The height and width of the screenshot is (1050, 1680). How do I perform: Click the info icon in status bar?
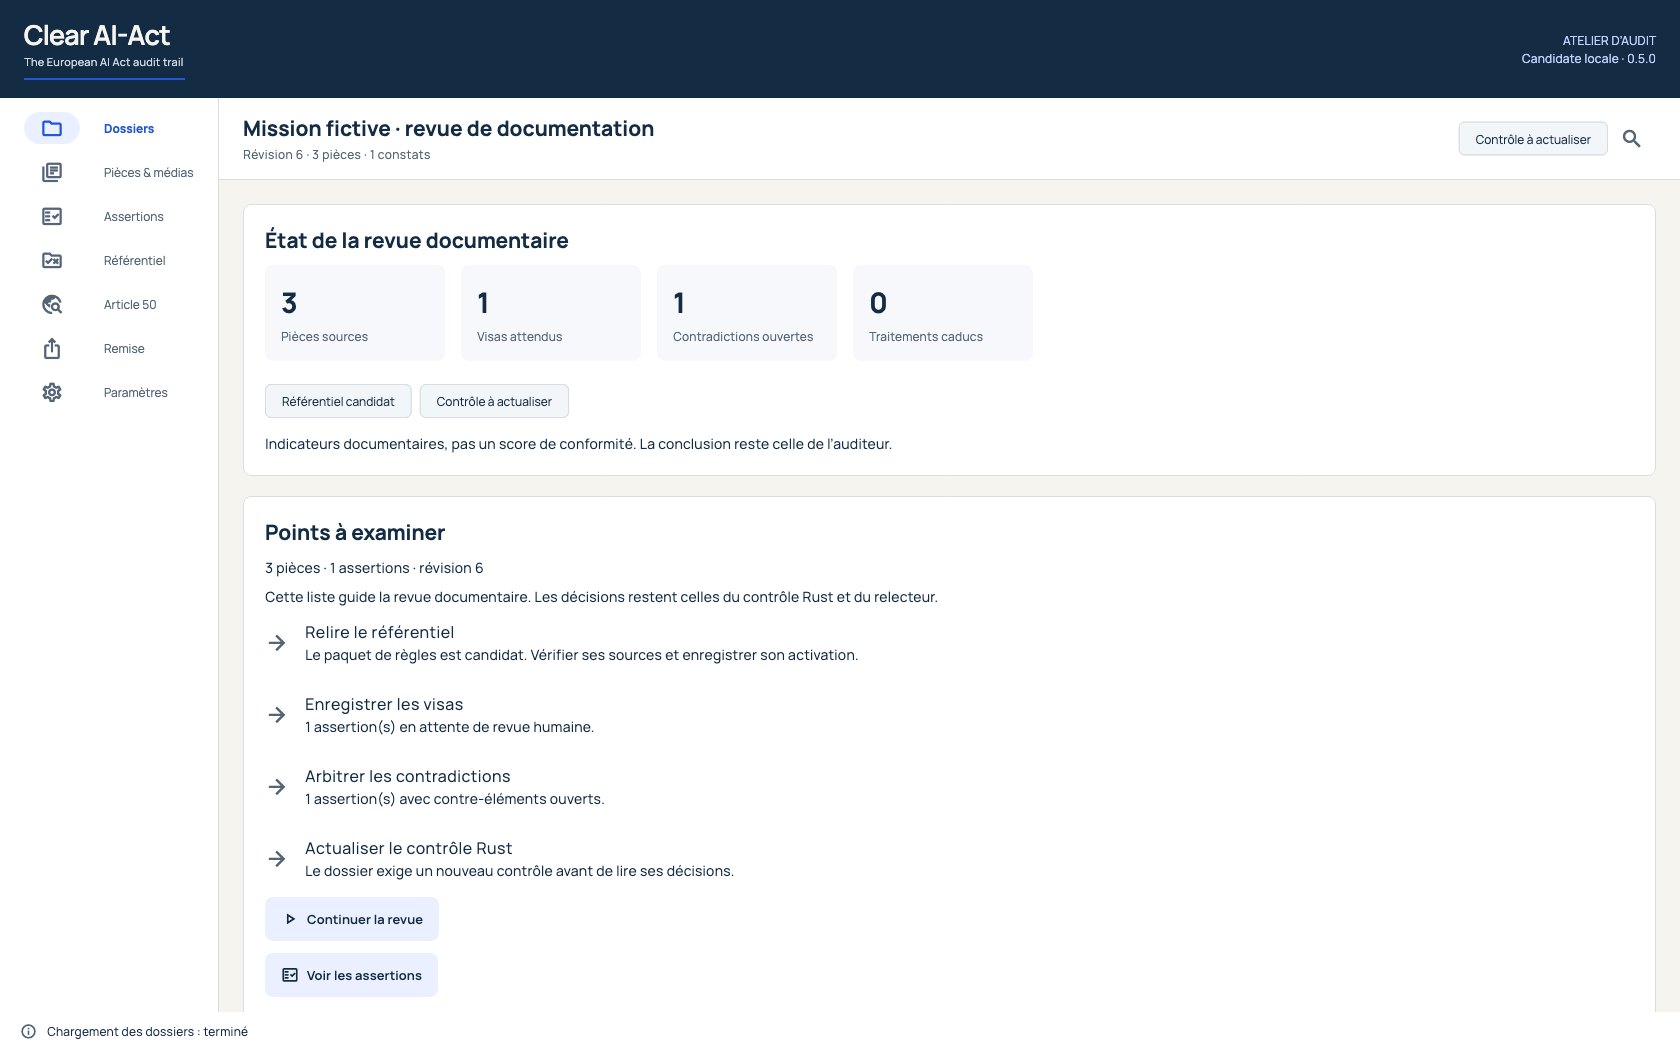tap(29, 1031)
